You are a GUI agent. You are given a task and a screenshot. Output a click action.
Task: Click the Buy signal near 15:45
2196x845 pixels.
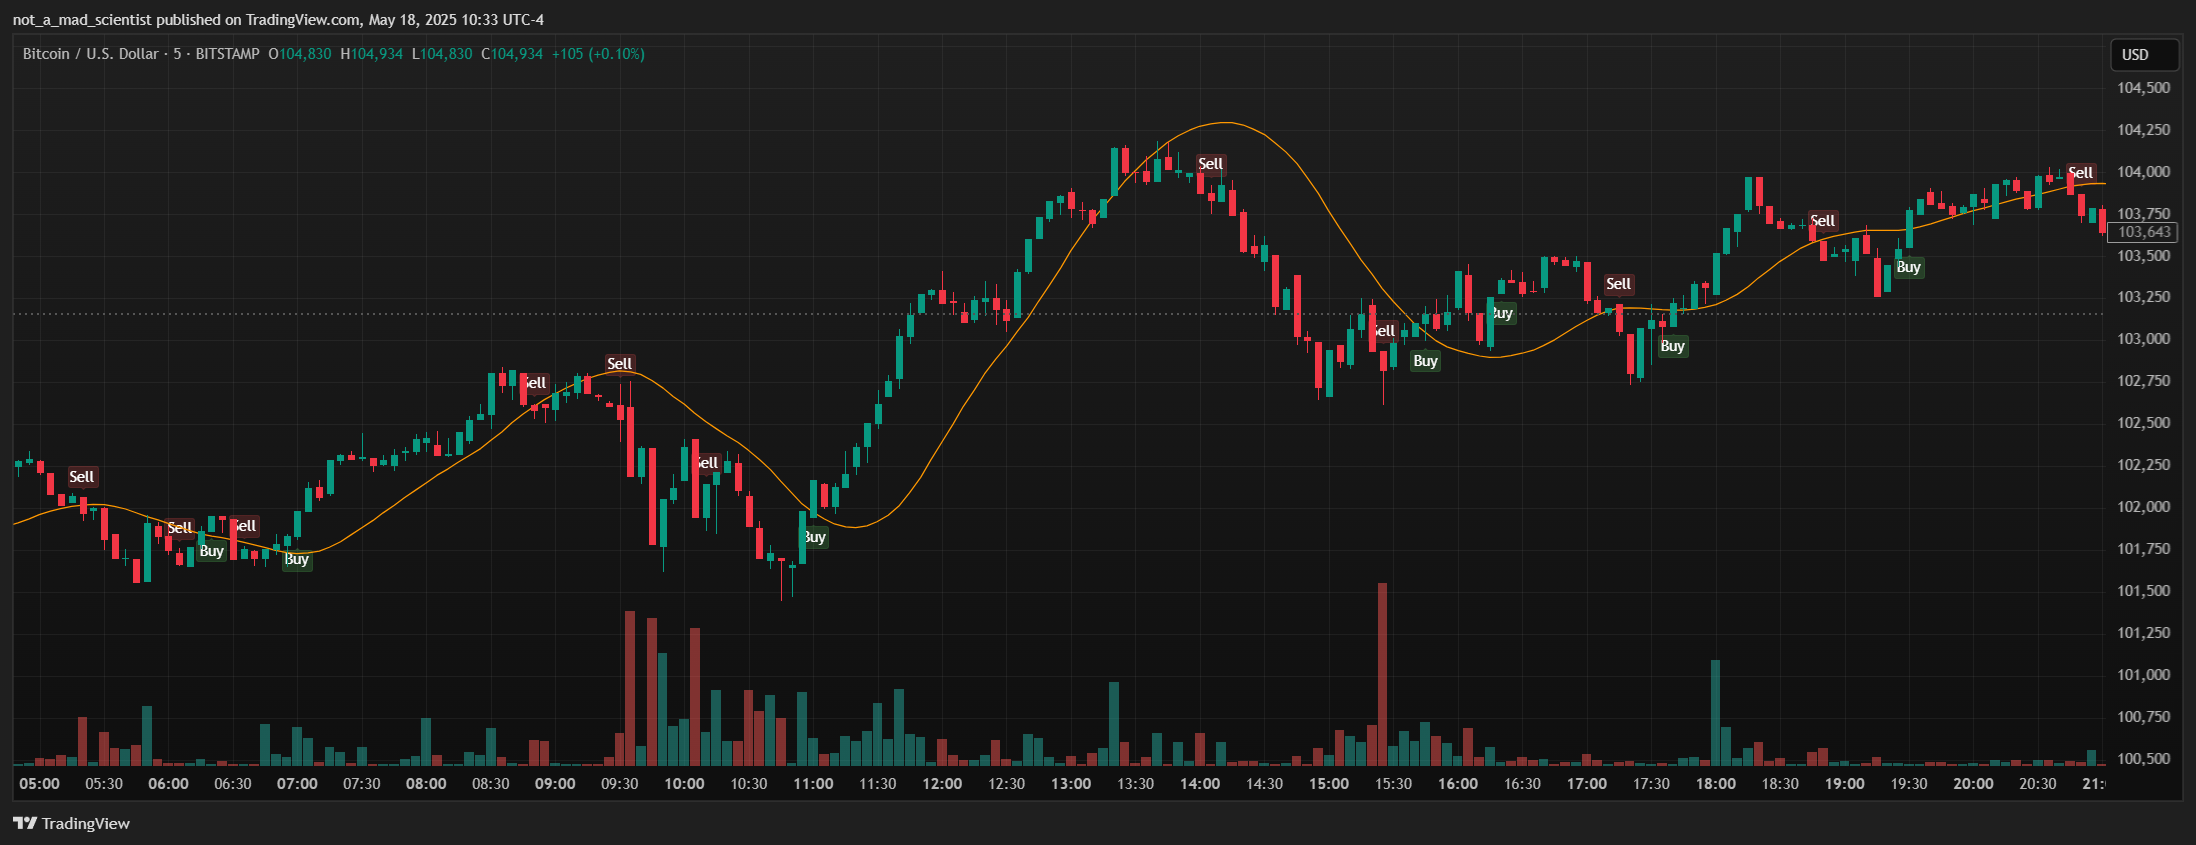pos(1426,361)
